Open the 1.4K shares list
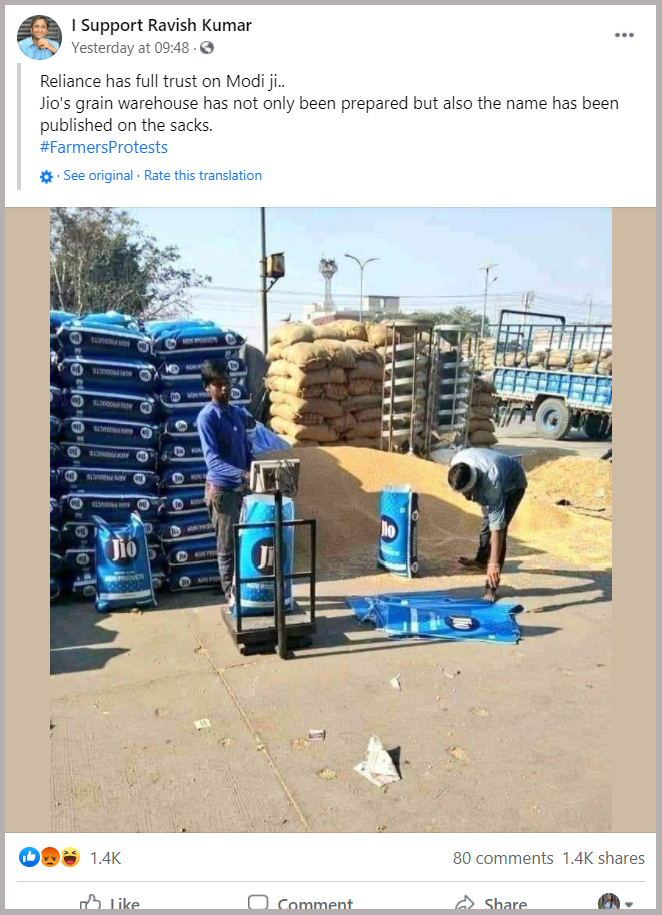662x915 pixels. (x=603, y=858)
